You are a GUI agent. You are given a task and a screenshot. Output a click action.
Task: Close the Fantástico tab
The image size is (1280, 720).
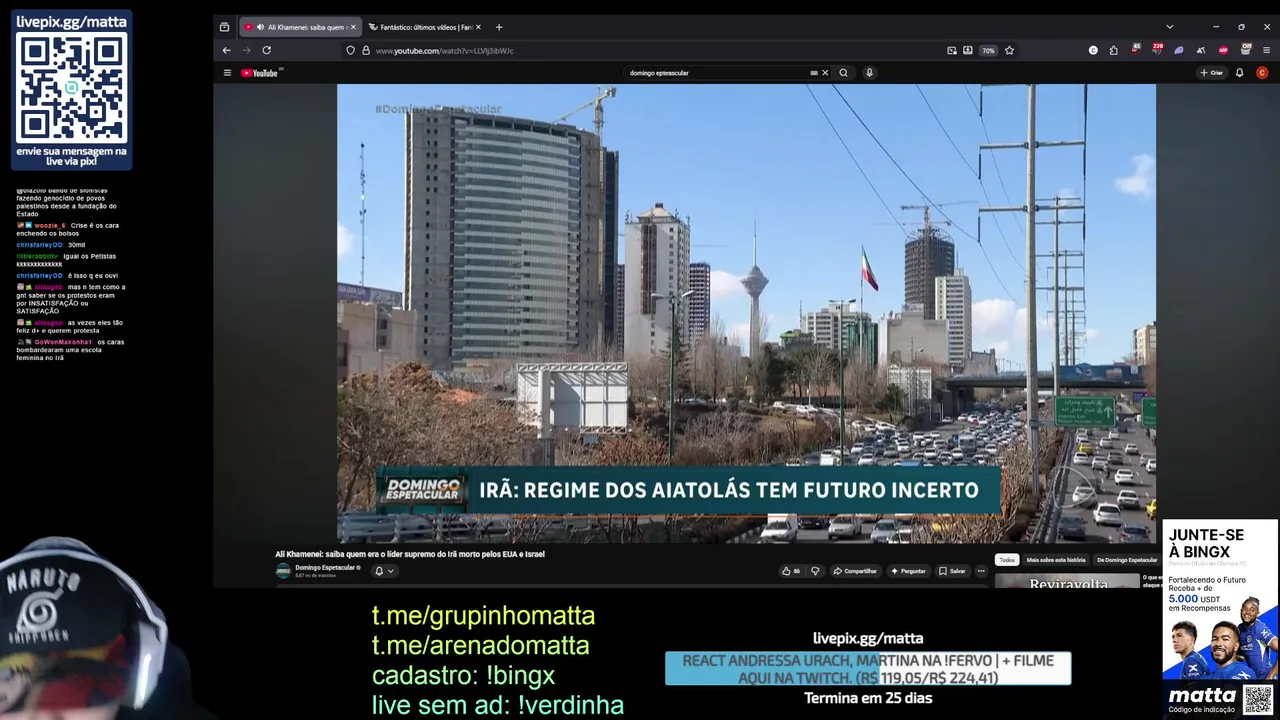[478, 27]
